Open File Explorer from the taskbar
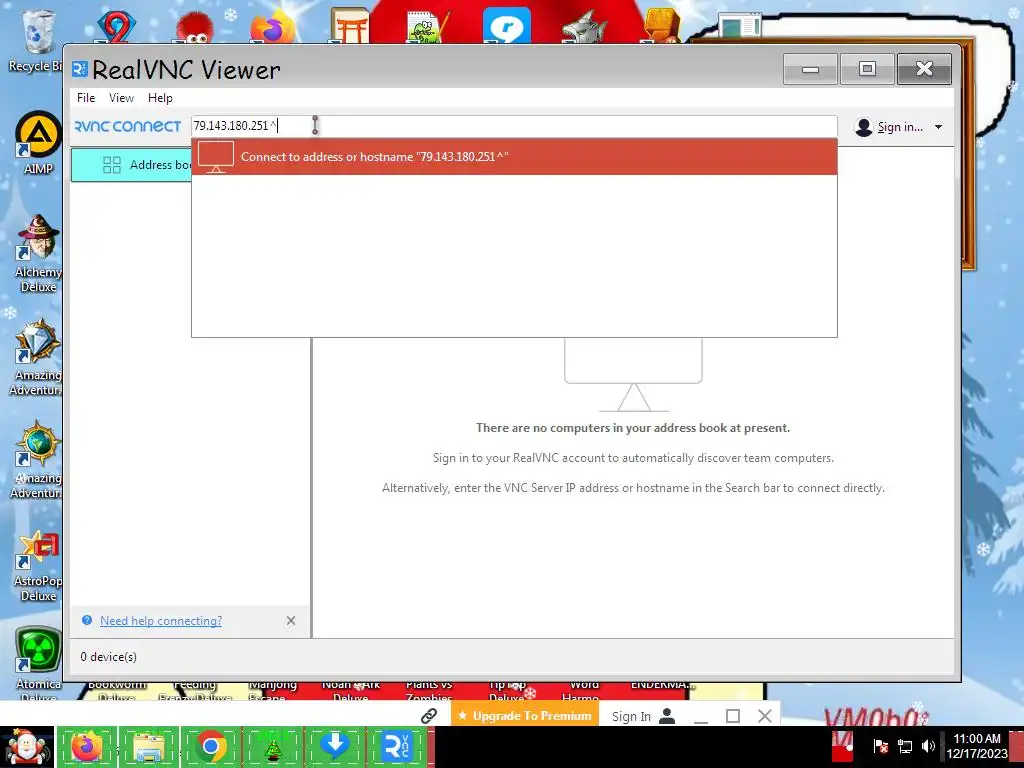 148,747
